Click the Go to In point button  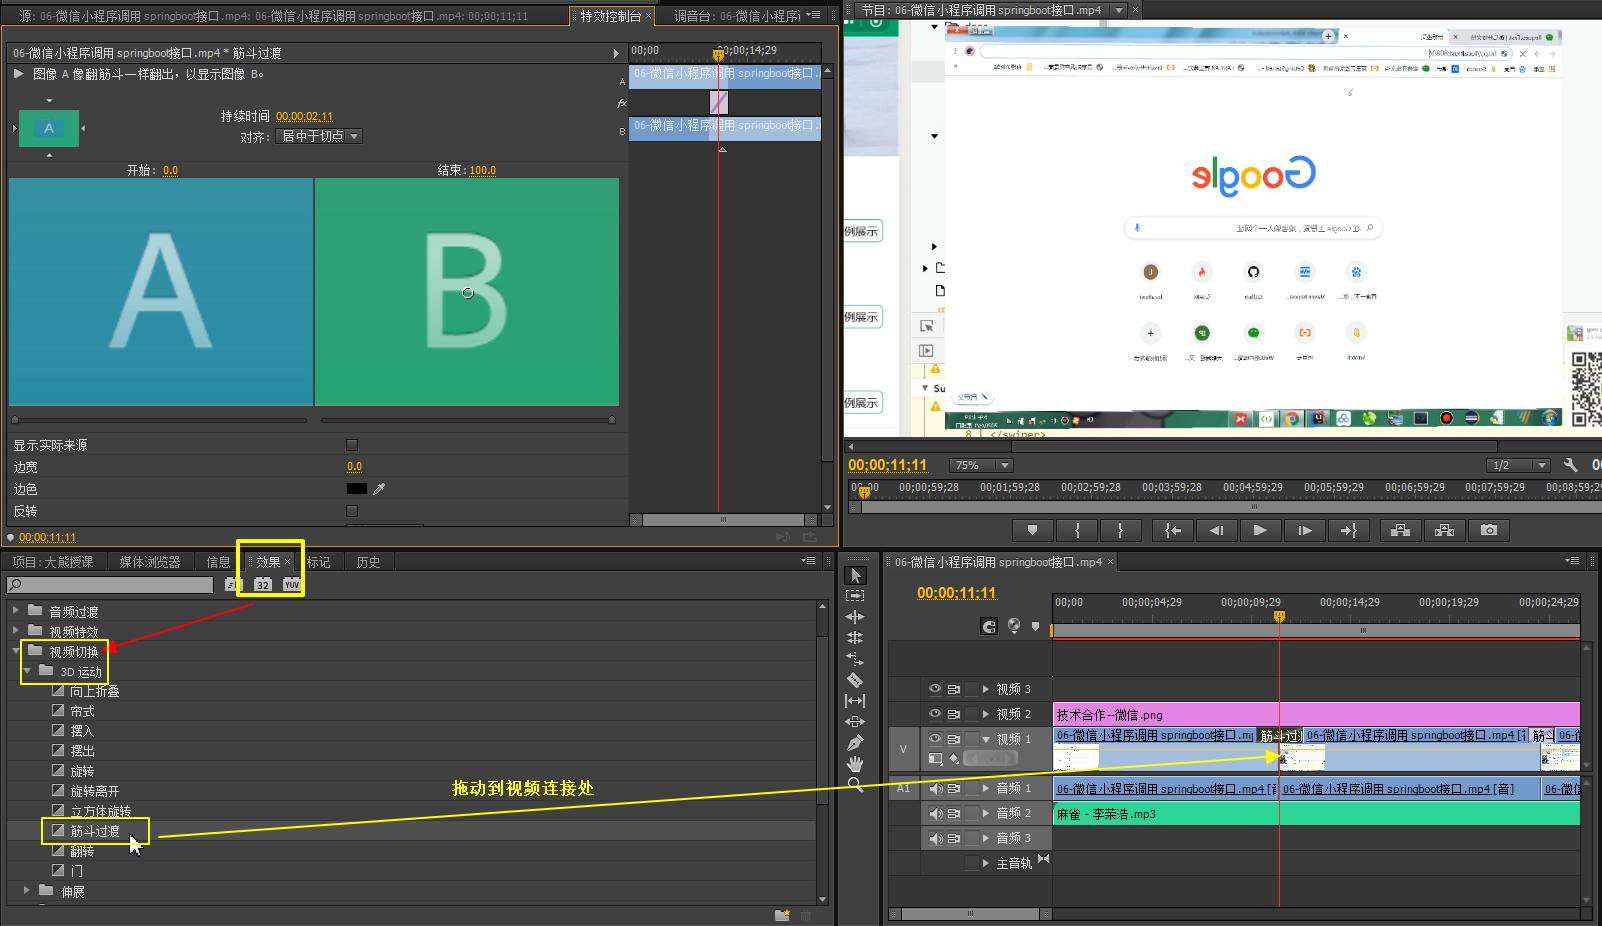click(x=1173, y=530)
